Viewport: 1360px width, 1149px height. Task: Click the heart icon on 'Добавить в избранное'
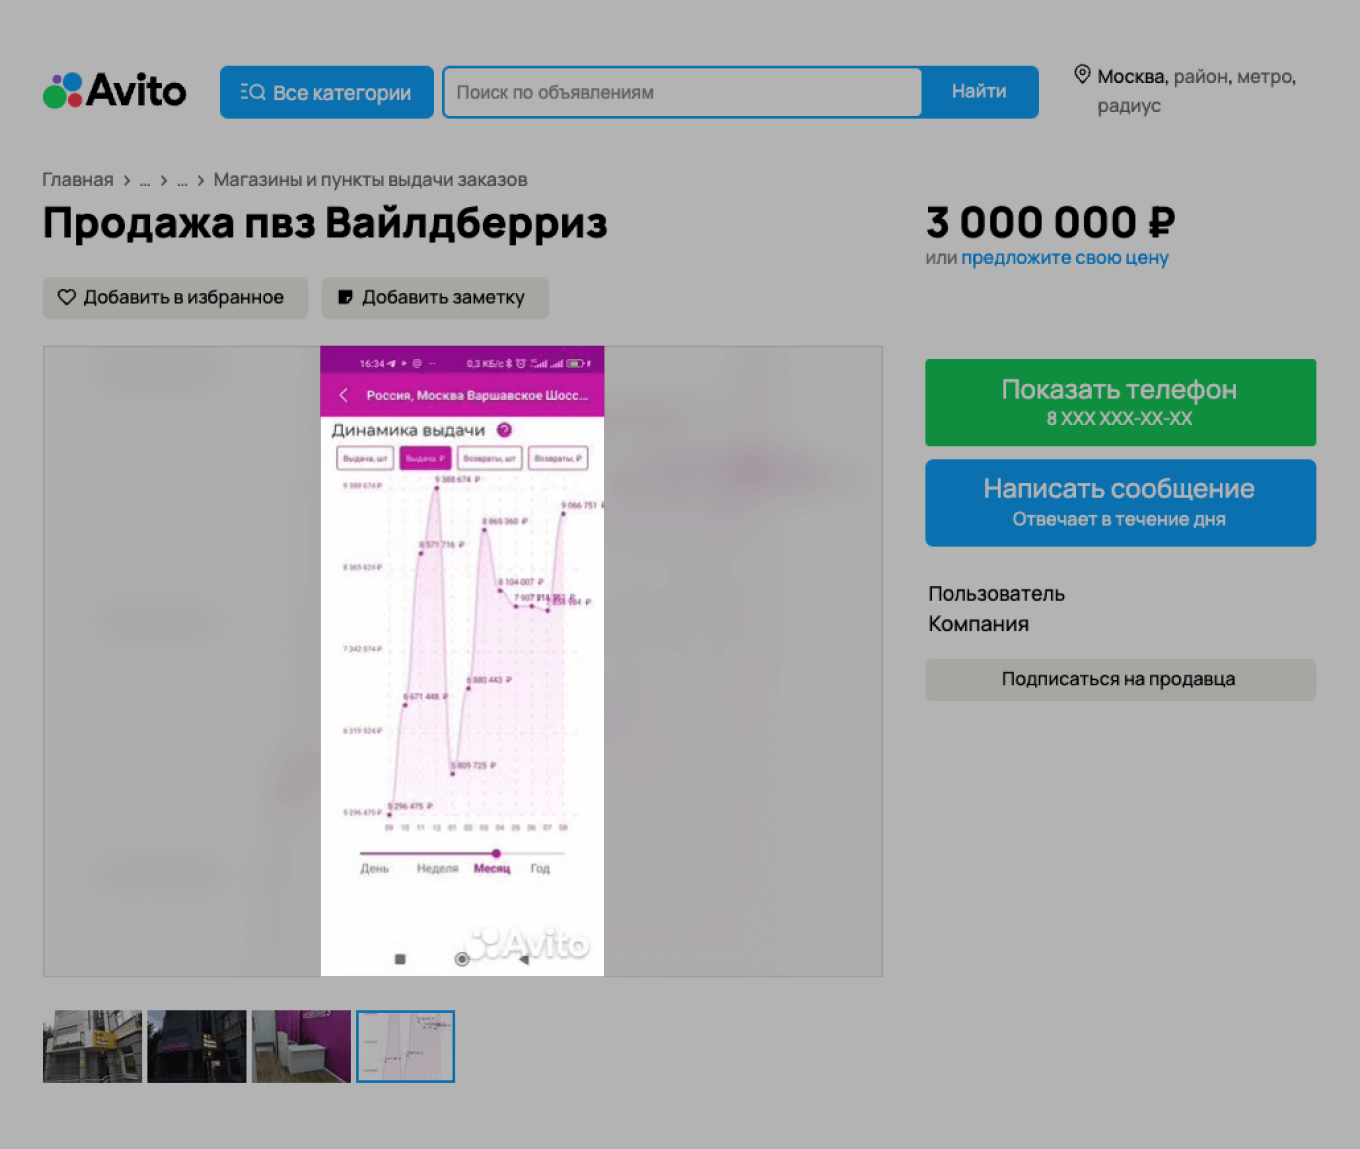pos(66,297)
